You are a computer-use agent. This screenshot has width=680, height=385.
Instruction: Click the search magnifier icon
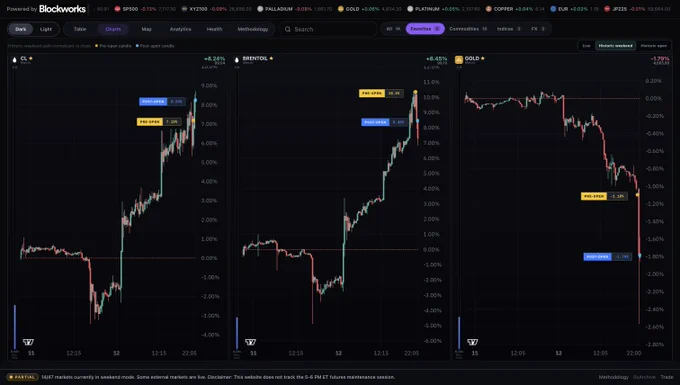[x=288, y=29]
